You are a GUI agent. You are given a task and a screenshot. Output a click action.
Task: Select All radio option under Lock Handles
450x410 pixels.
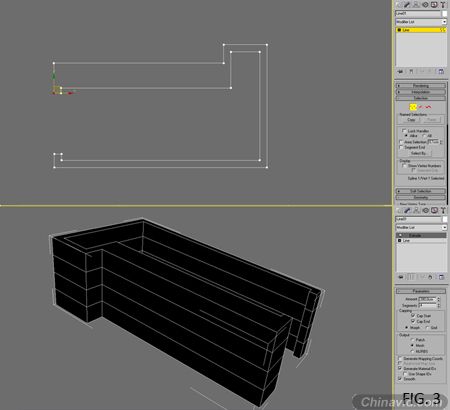(x=424, y=136)
